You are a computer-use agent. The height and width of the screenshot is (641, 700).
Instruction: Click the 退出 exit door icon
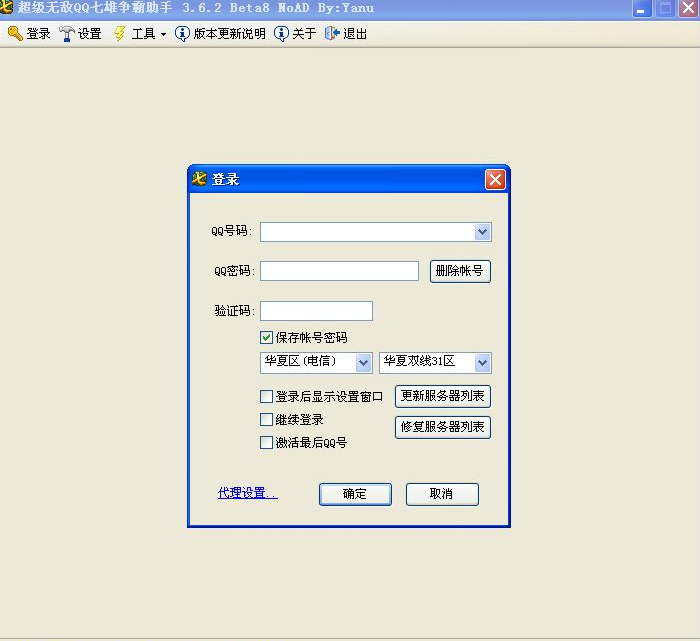point(332,33)
